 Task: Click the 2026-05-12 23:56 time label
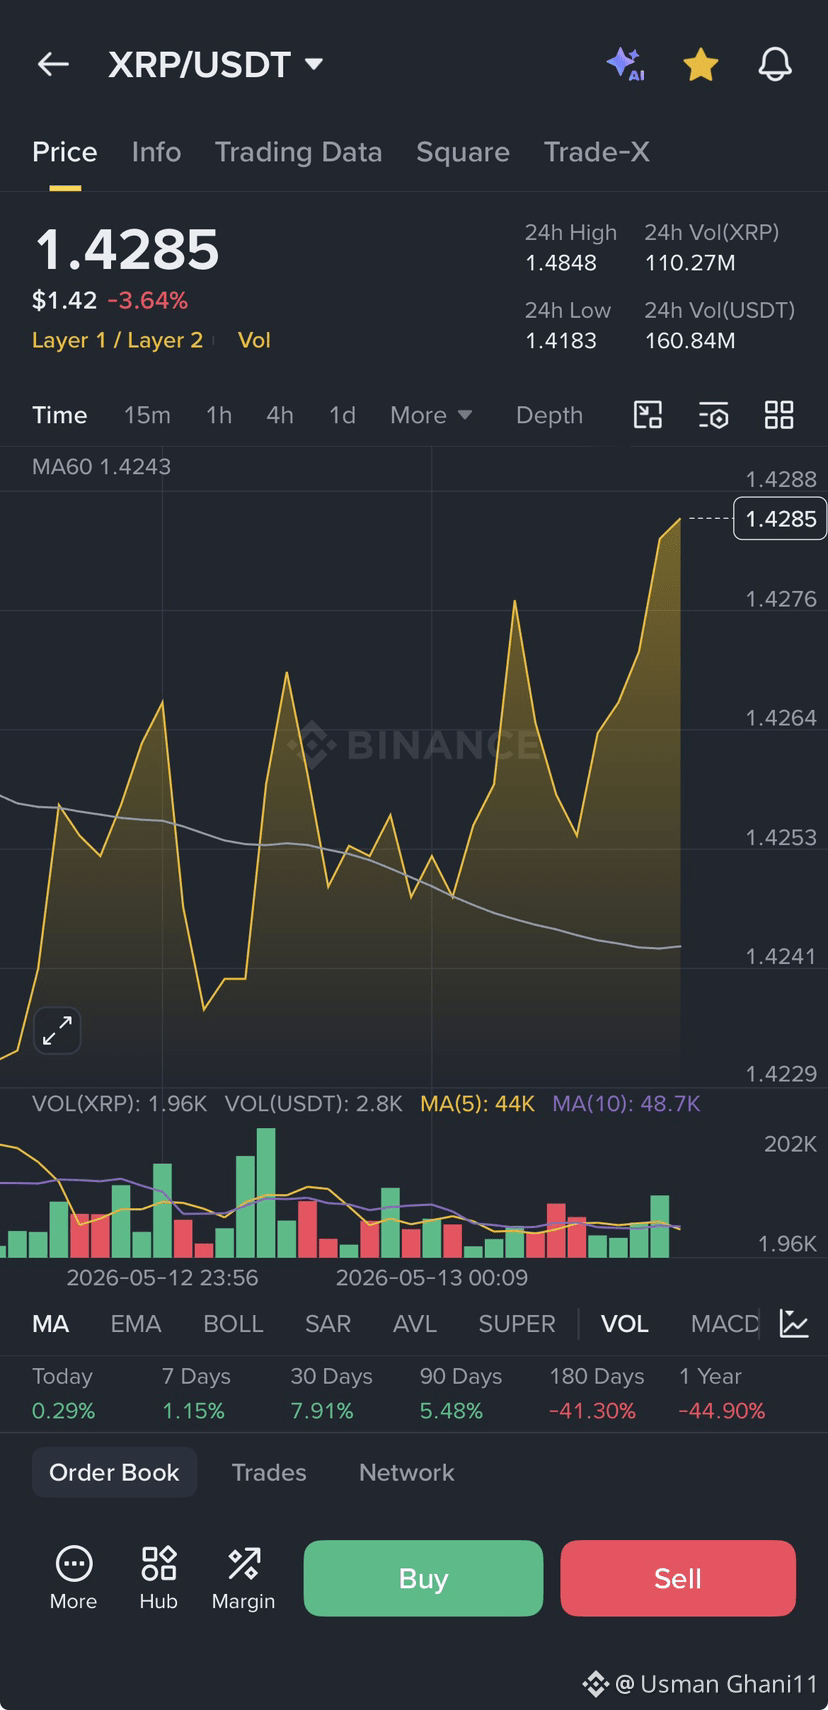click(x=162, y=1278)
